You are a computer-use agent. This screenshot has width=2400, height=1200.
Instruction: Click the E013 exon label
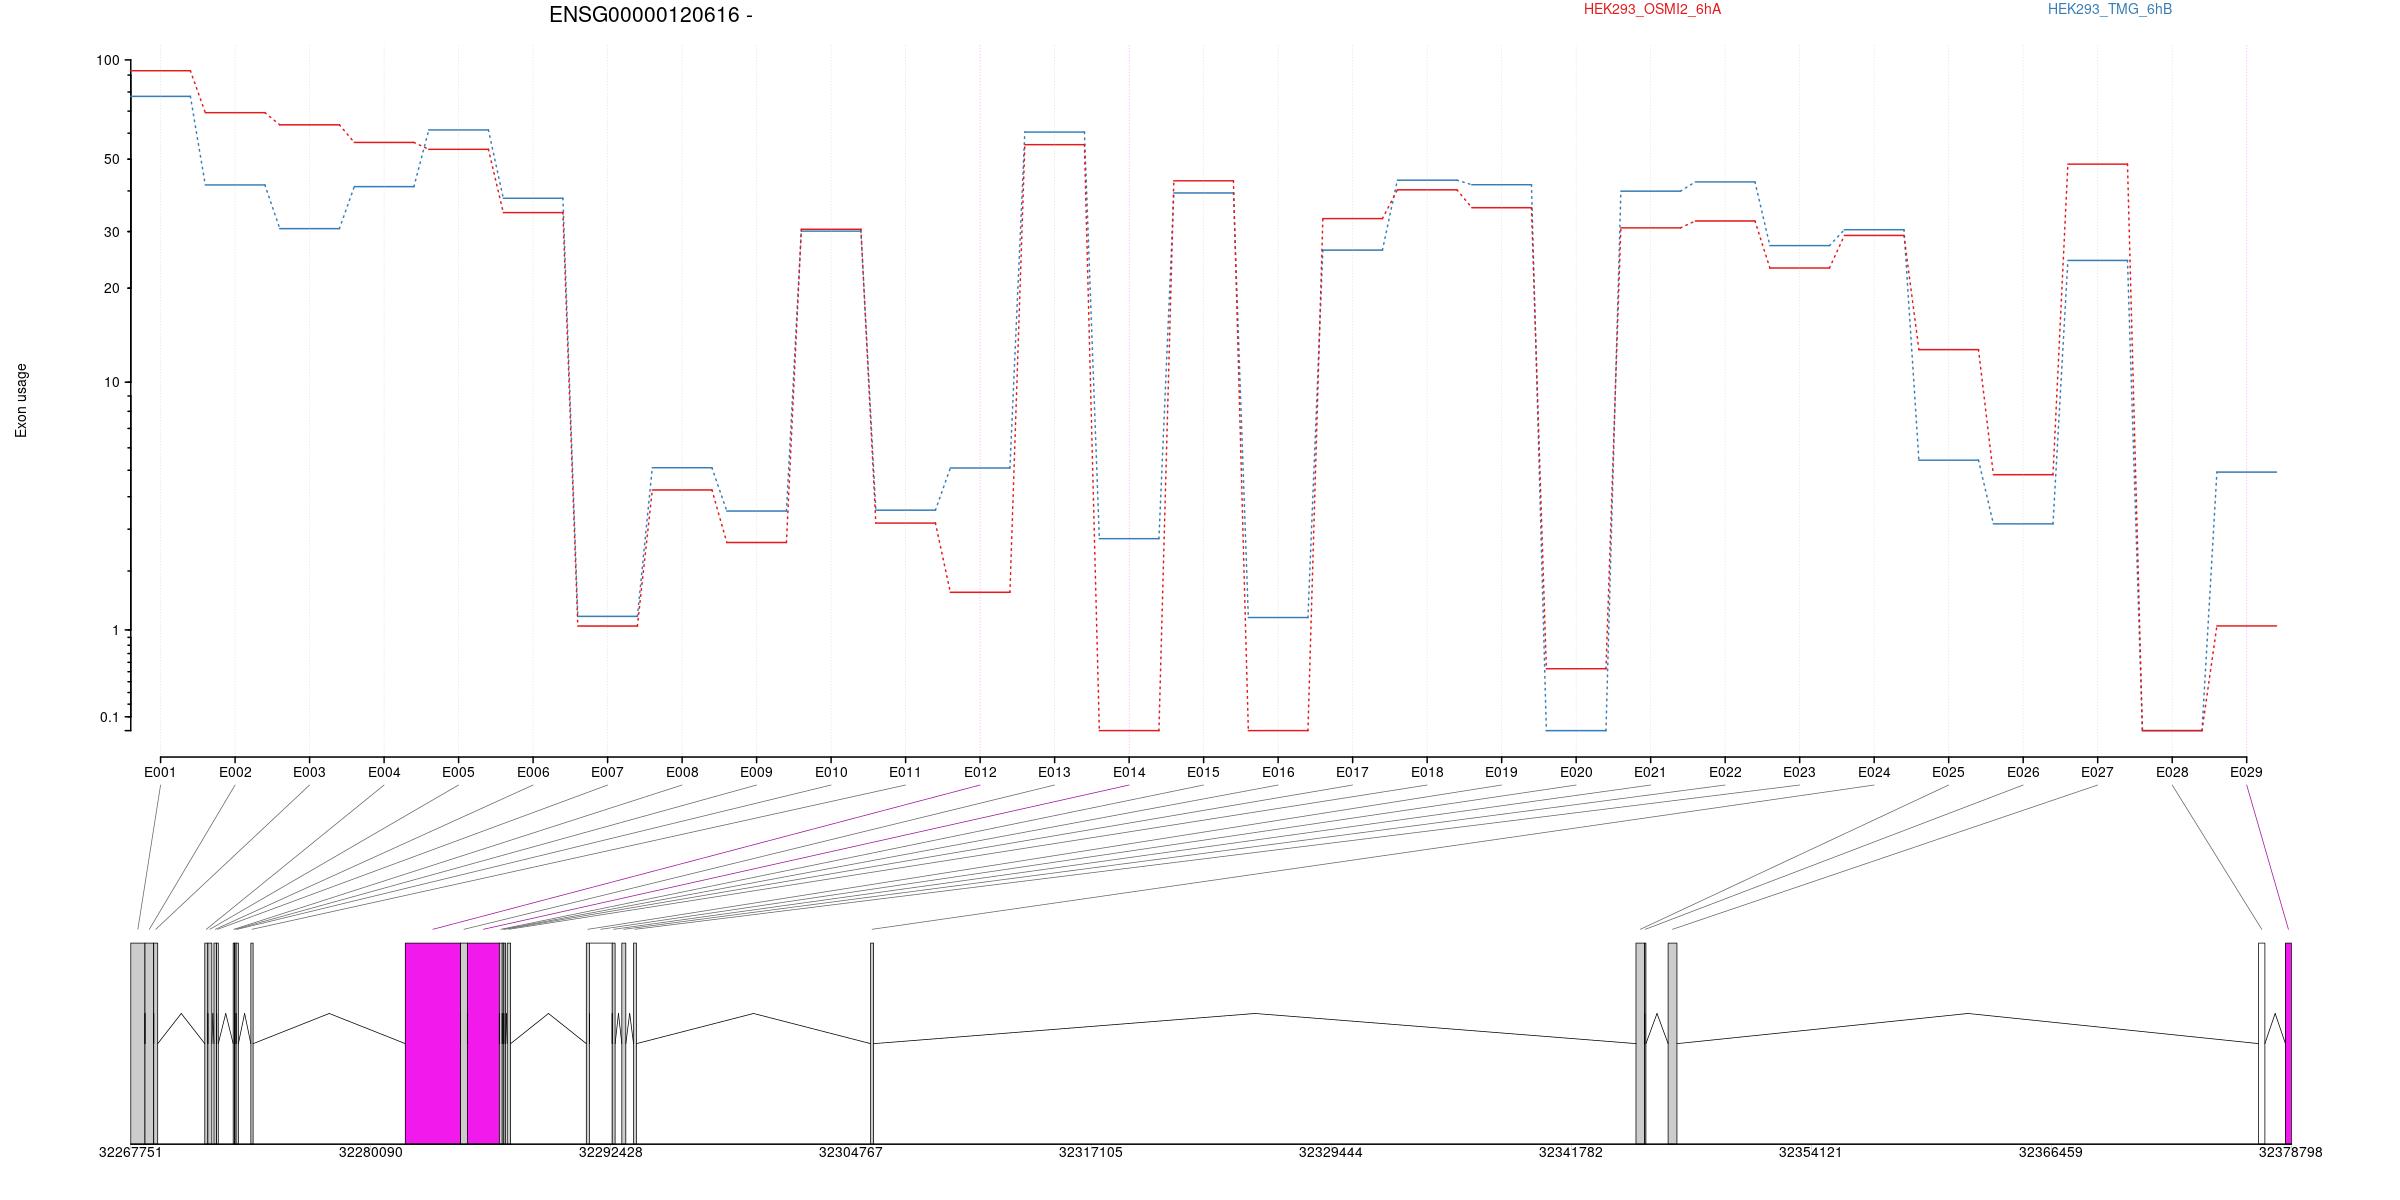[x=1054, y=772]
